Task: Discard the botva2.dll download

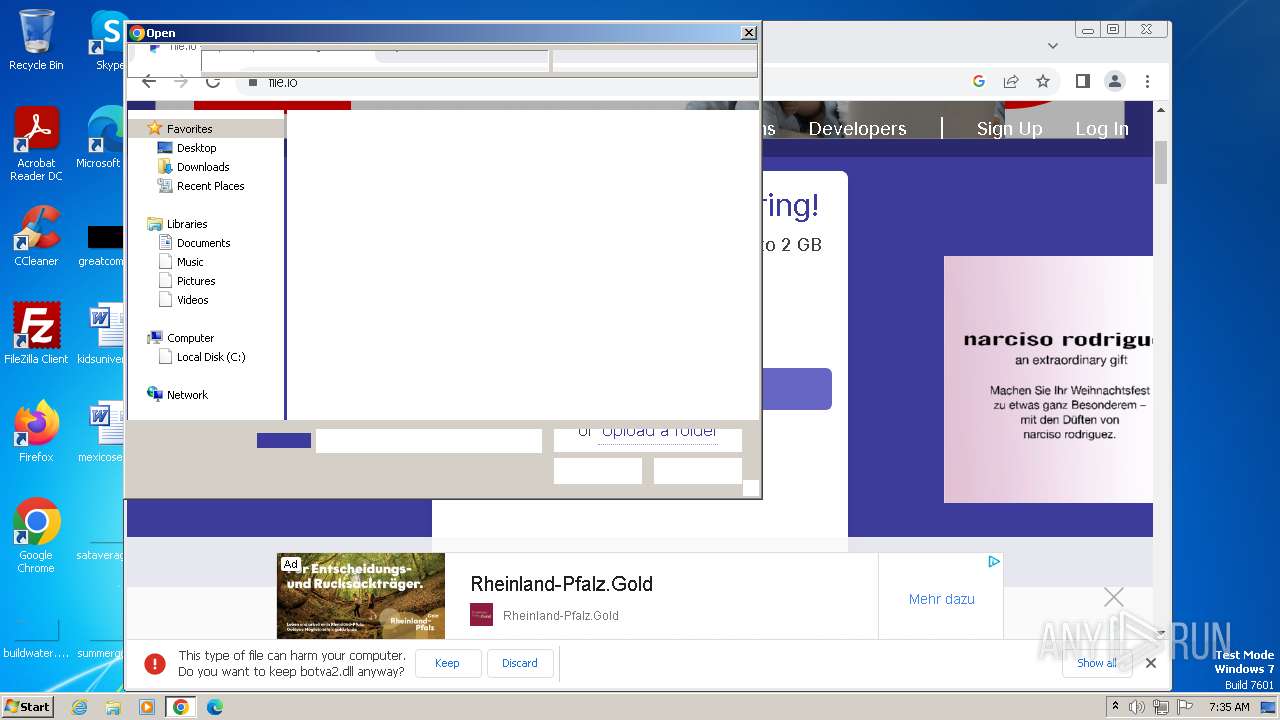Action: tap(520, 663)
